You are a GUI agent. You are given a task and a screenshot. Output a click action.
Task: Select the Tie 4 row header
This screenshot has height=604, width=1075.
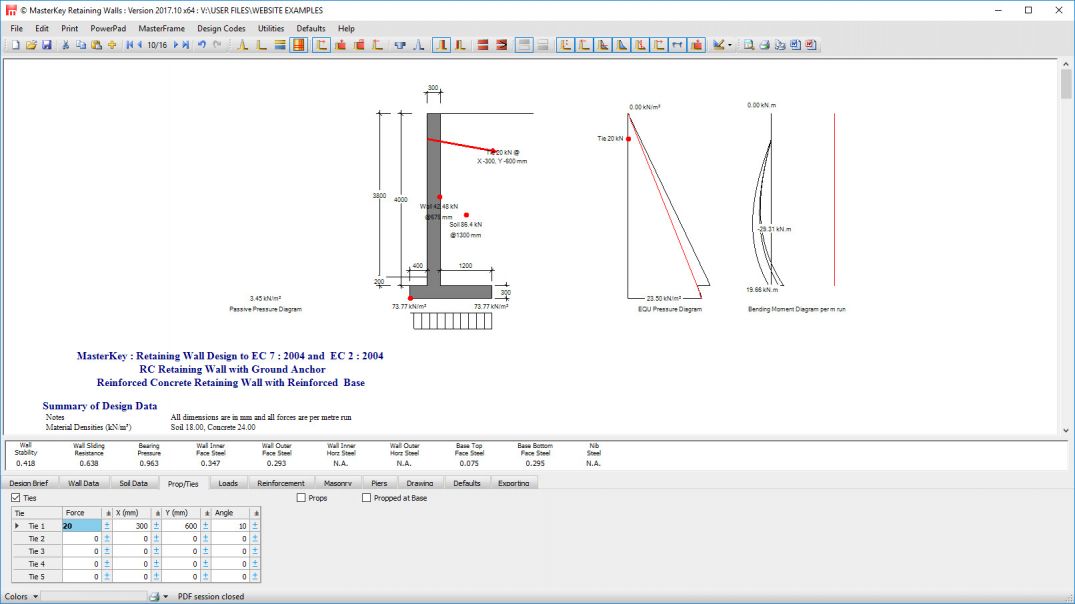pos(36,564)
